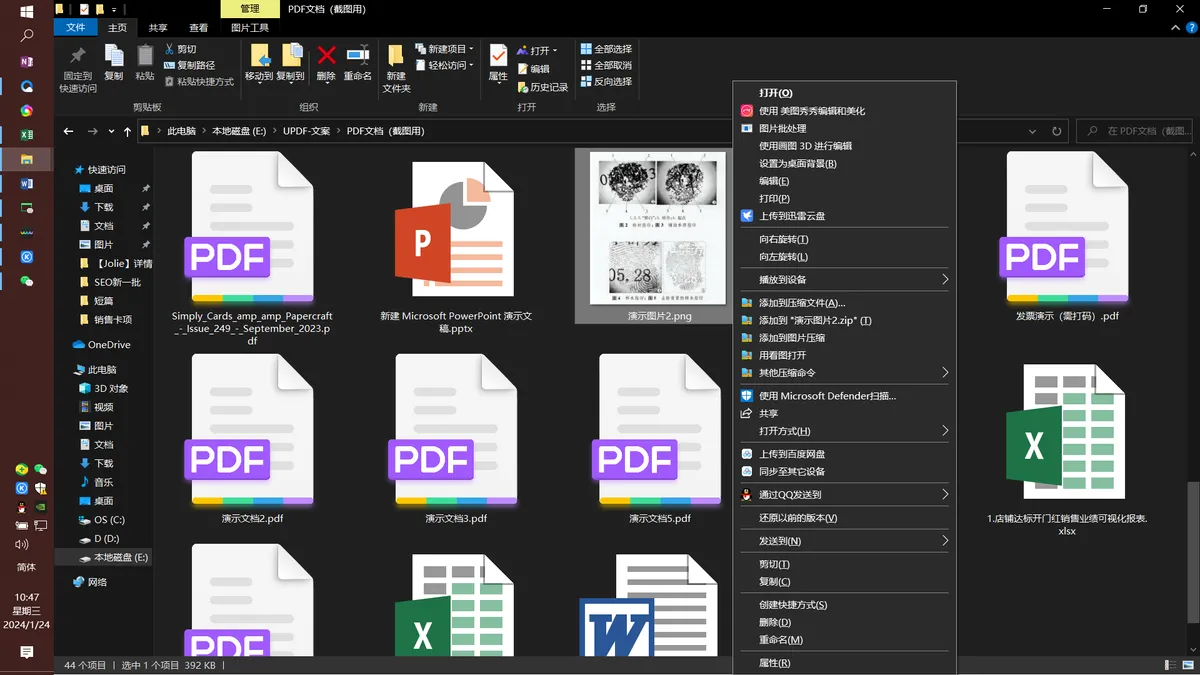
Task: Click the 复制 (Copy) icon in the ribbon clipboard group
Action: [x=114, y=62]
